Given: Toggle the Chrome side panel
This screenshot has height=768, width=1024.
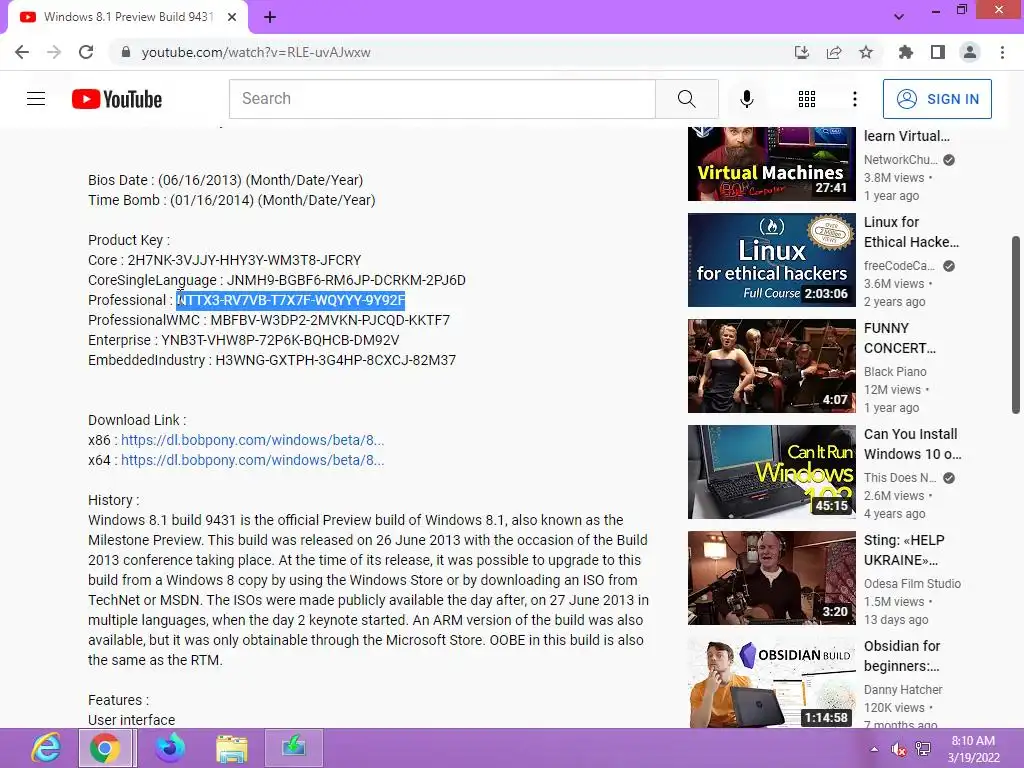Looking at the screenshot, I should coord(938,52).
